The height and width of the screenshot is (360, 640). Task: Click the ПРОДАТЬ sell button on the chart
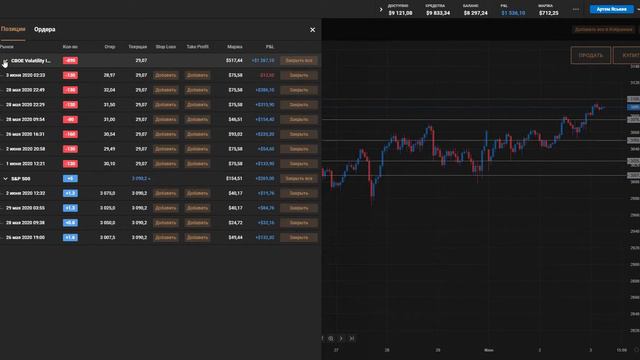tap(591, 55)
